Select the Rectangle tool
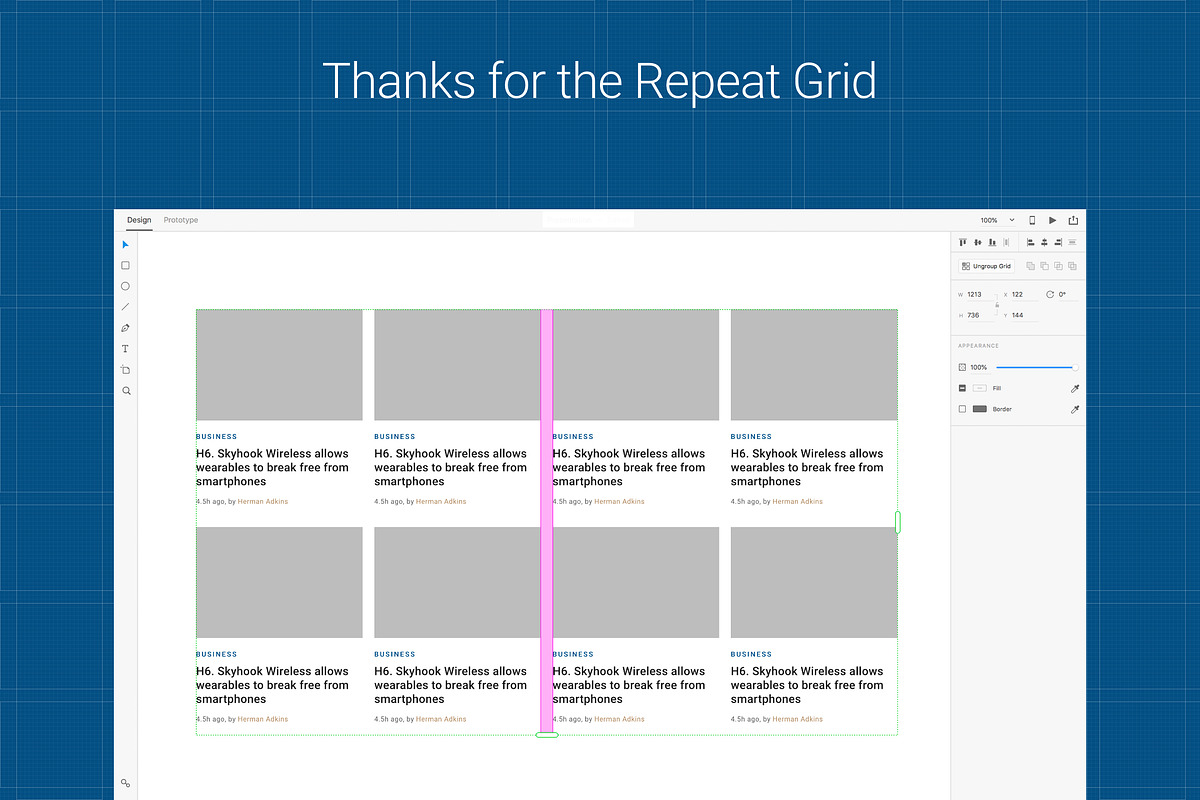This screenshot has width=1200, height=800. tap(125, 266)
